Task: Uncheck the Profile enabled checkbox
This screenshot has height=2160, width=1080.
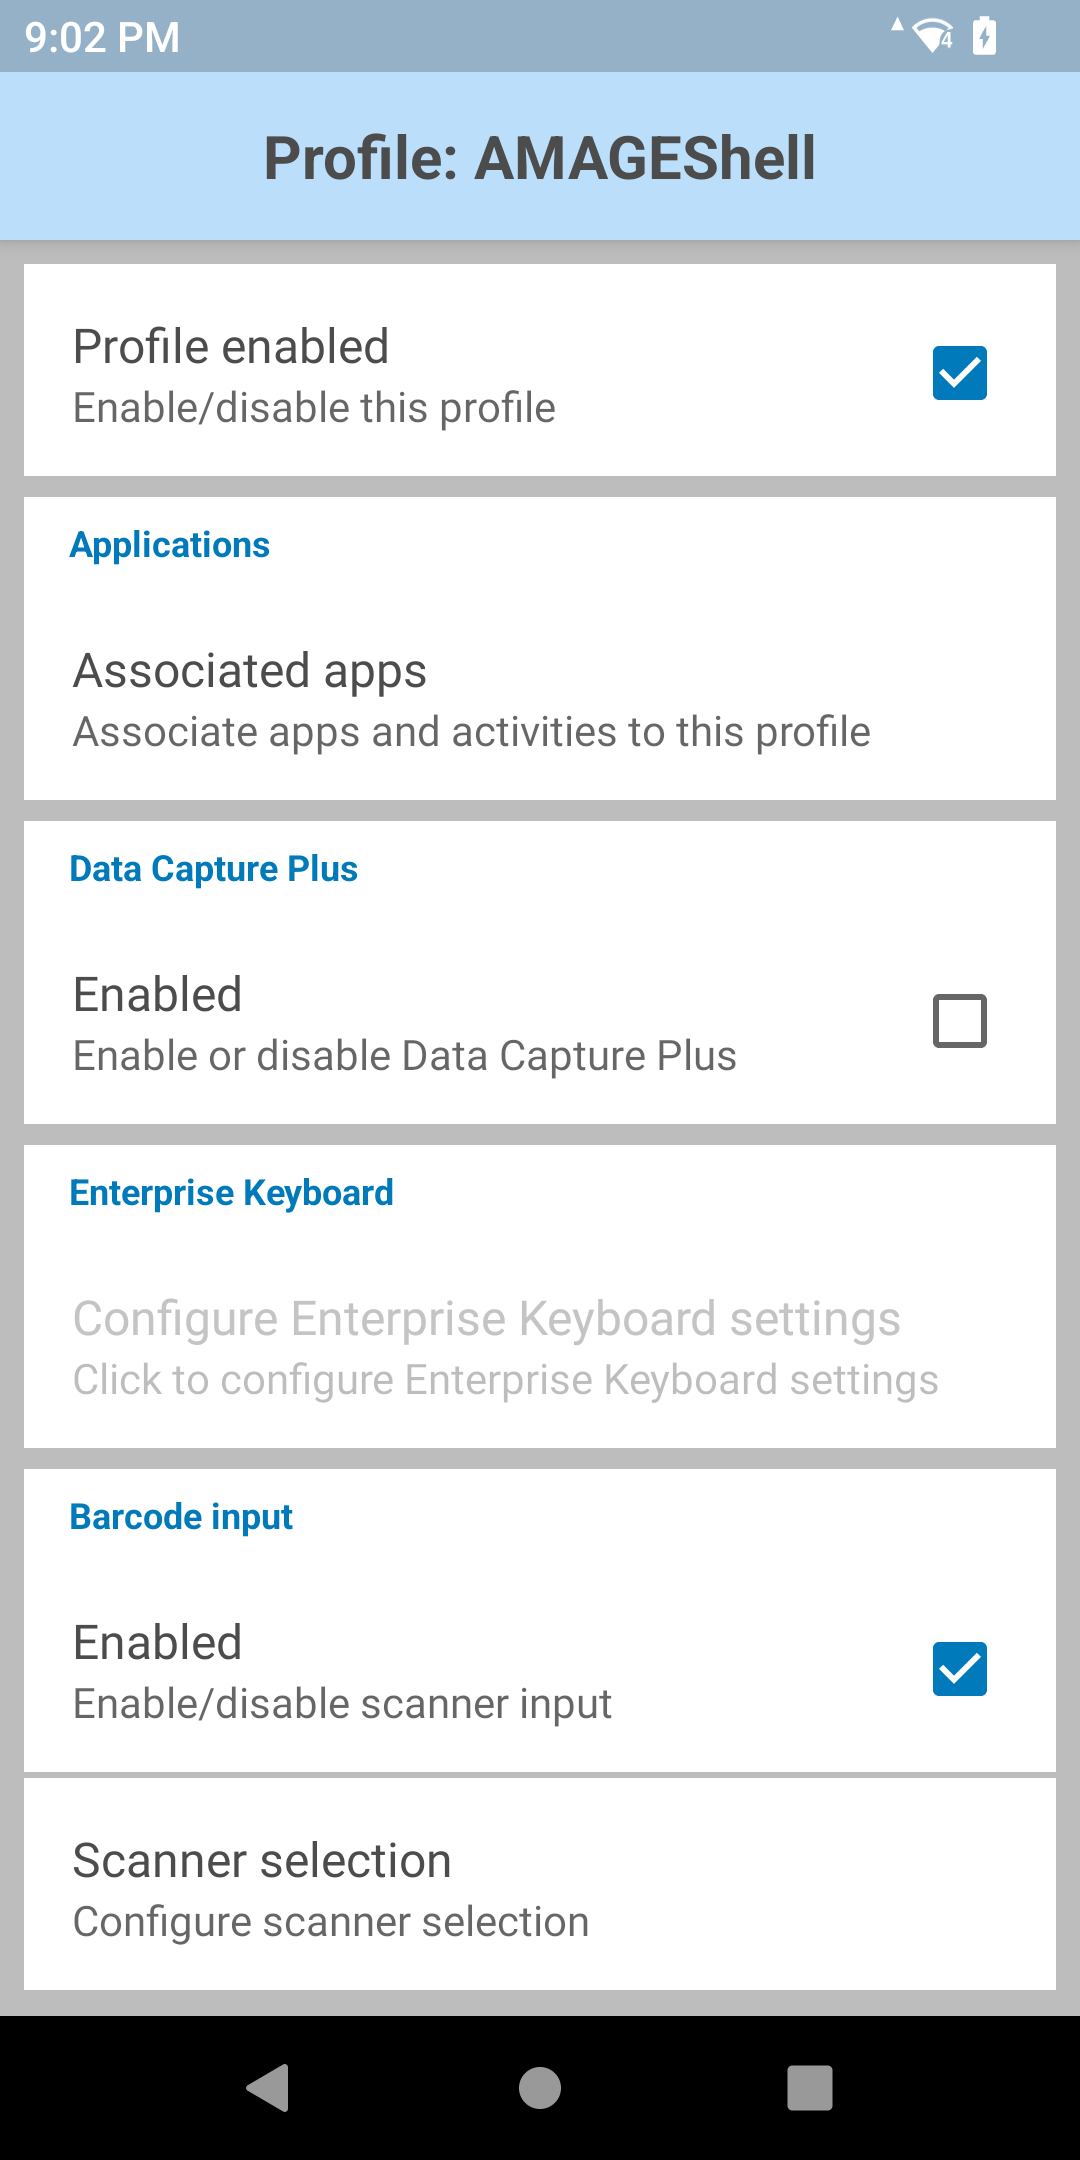Action: [x=960, y=373]
